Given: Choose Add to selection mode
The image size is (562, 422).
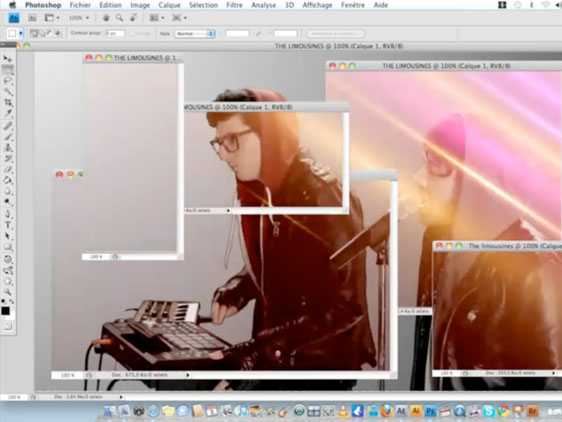Looking at the screenshot, I should point(42,34).
